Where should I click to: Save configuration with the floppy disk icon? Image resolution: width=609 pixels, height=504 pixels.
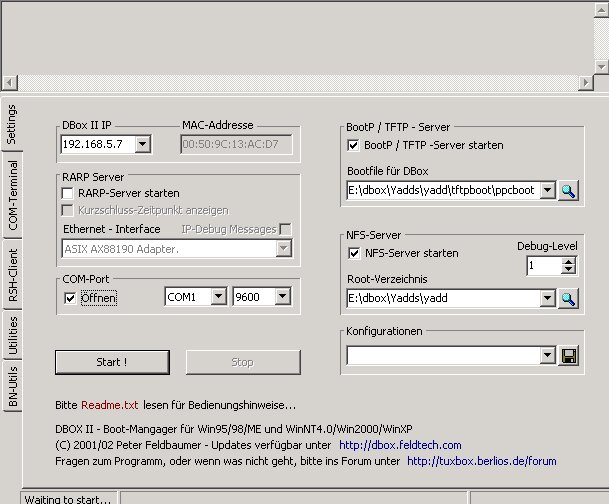tap(569, 356)
